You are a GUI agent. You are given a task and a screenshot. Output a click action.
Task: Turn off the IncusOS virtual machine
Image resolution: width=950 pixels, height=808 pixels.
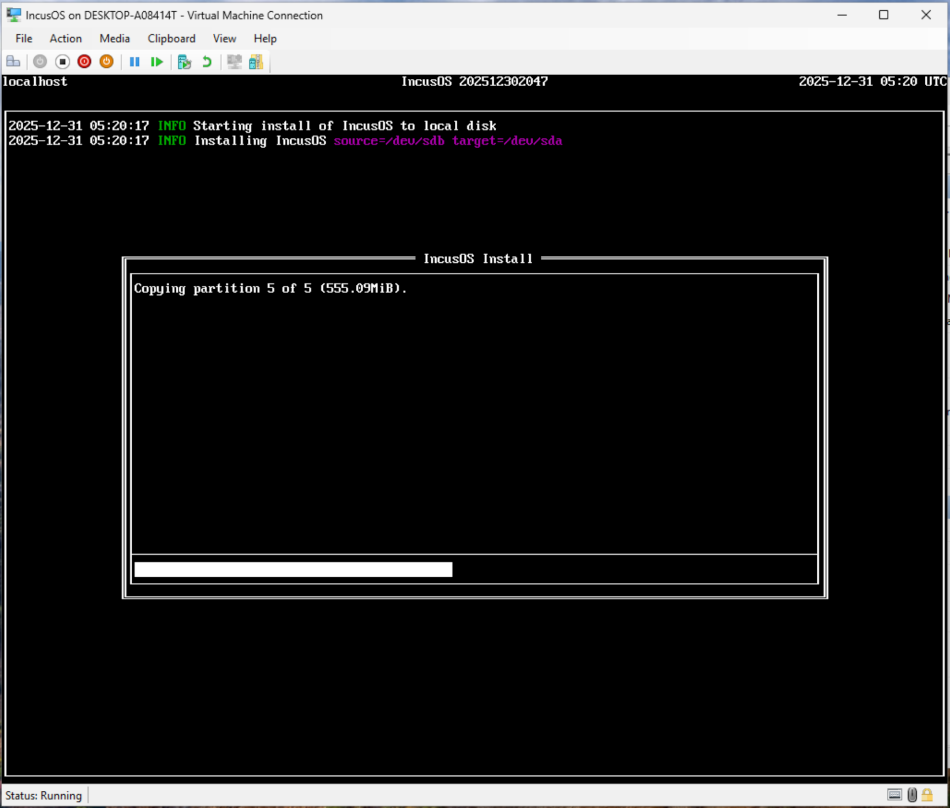tap(62, 61)
